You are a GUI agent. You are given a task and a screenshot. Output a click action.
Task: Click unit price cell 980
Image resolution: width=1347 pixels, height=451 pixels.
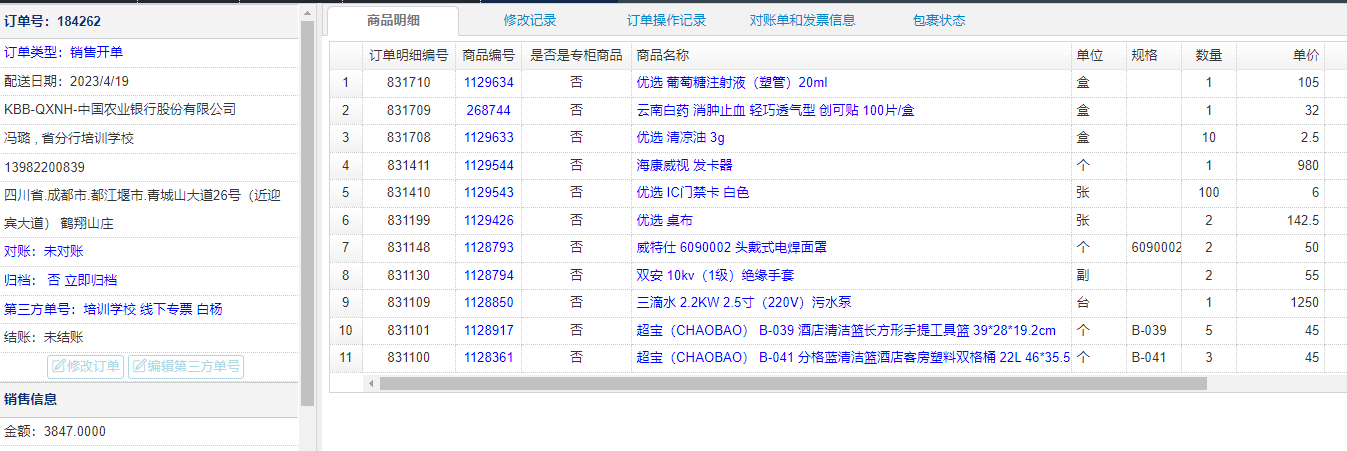pos(1280,165)
